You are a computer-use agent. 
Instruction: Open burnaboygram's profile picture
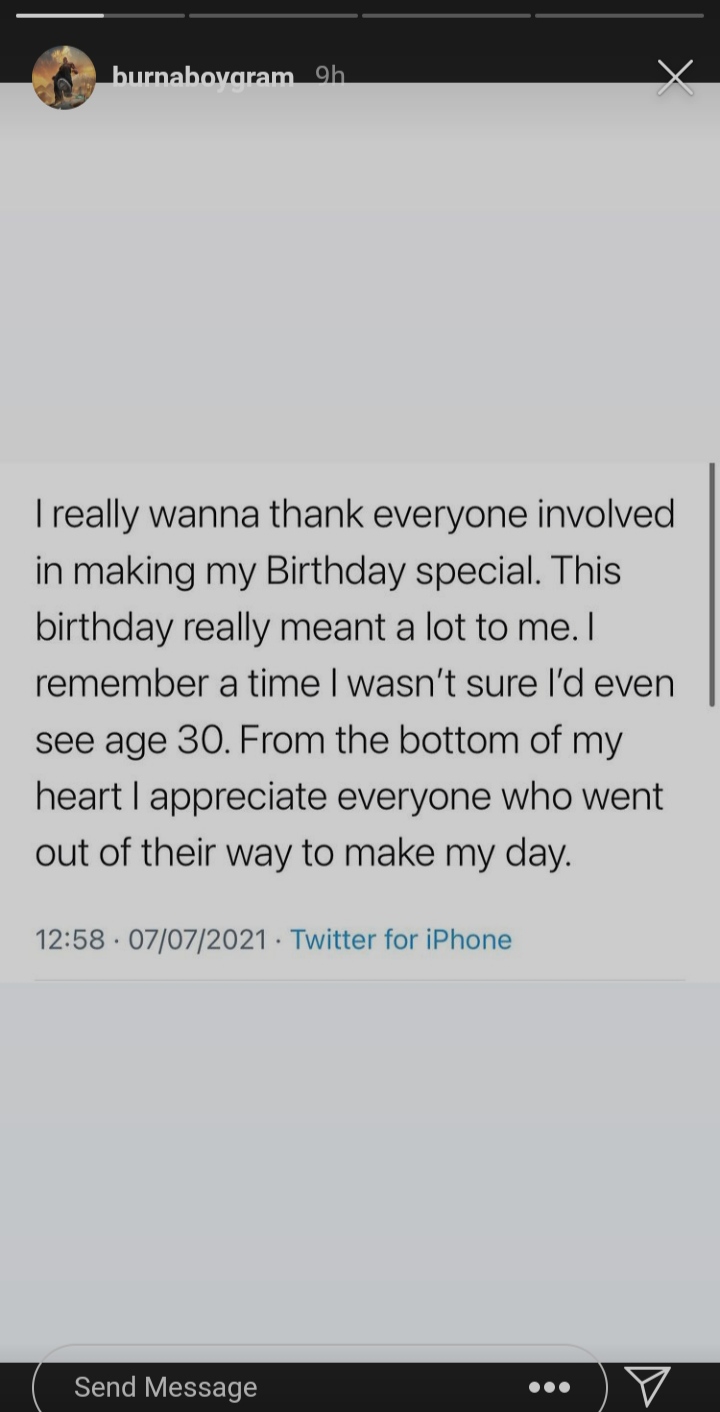pyautogui.click(x=64, y=77)
